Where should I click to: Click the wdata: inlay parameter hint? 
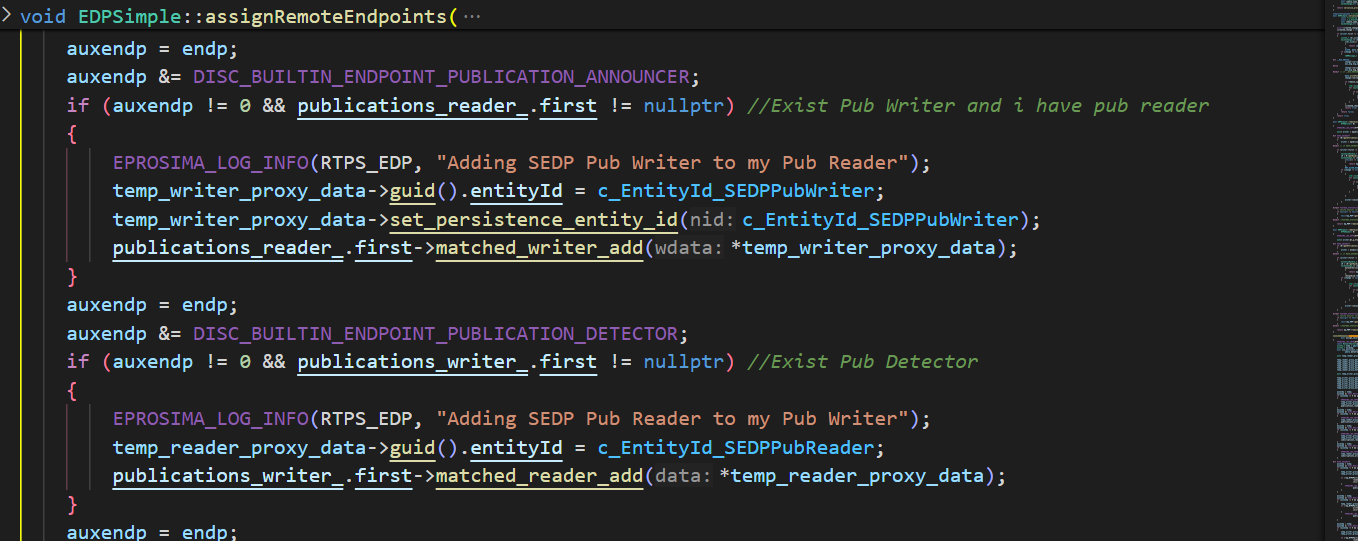[689, 249]
